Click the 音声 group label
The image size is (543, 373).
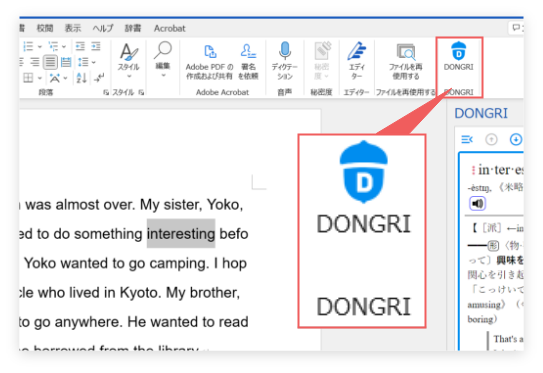(x=285, y=92)
